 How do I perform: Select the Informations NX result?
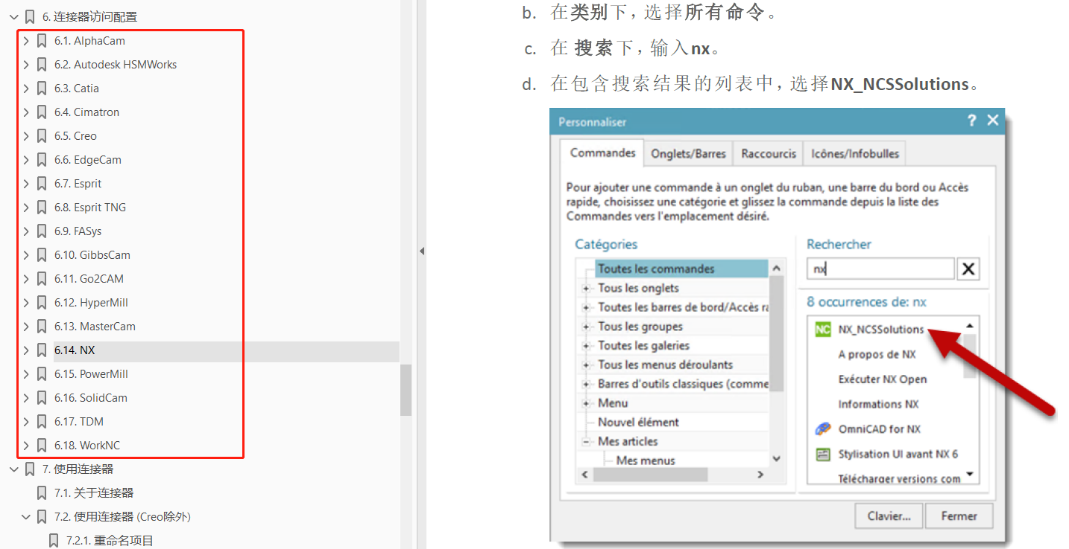pos(878,404)
